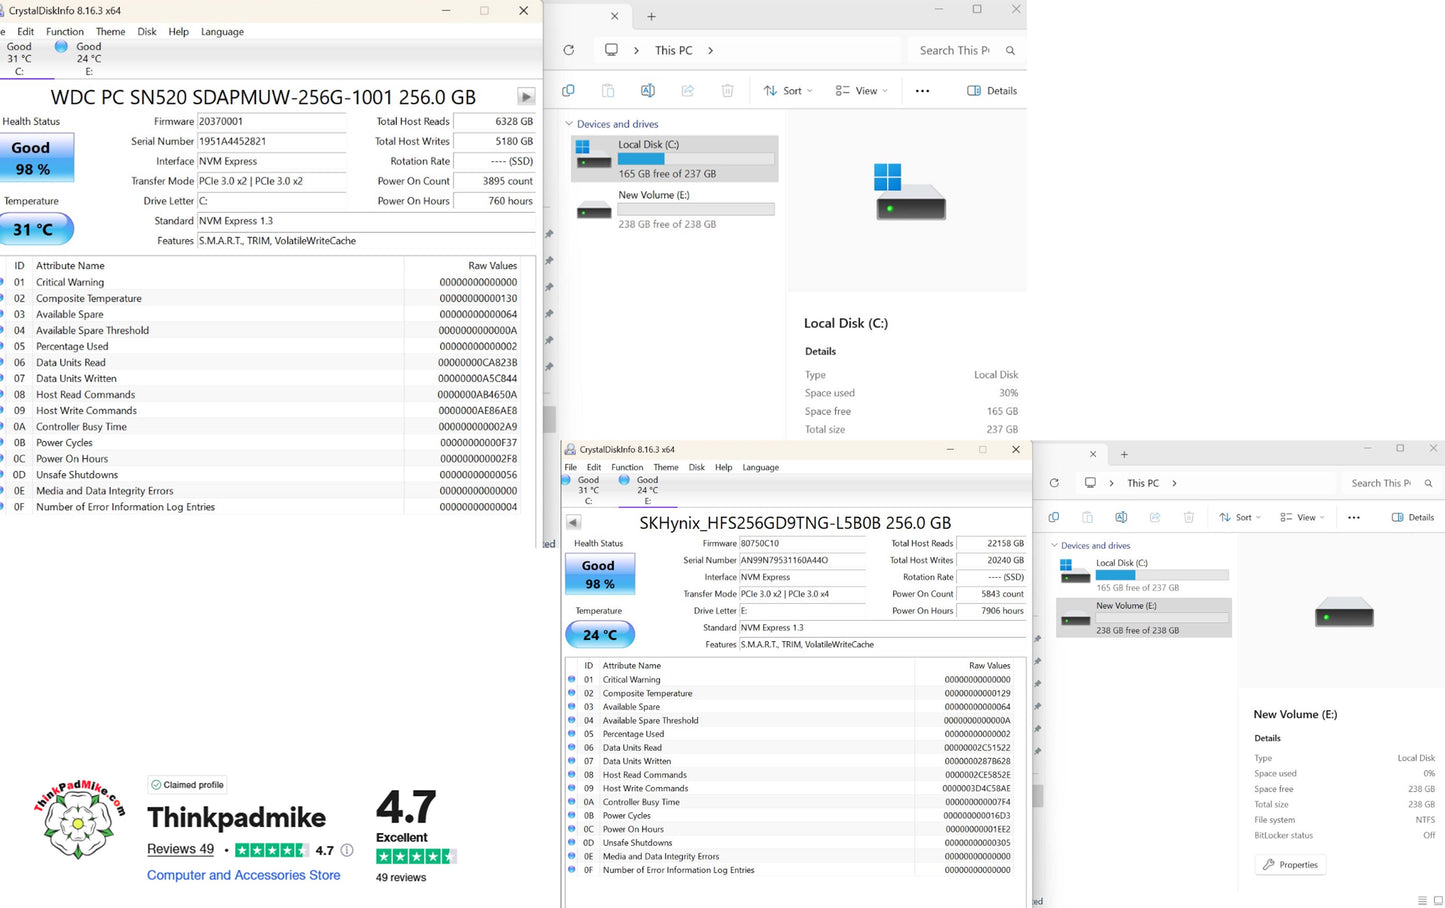The height and width of the screenshot is (908, 1445).
Task: Refresh This PC in upper File Explorer
Action: [569, 50]
